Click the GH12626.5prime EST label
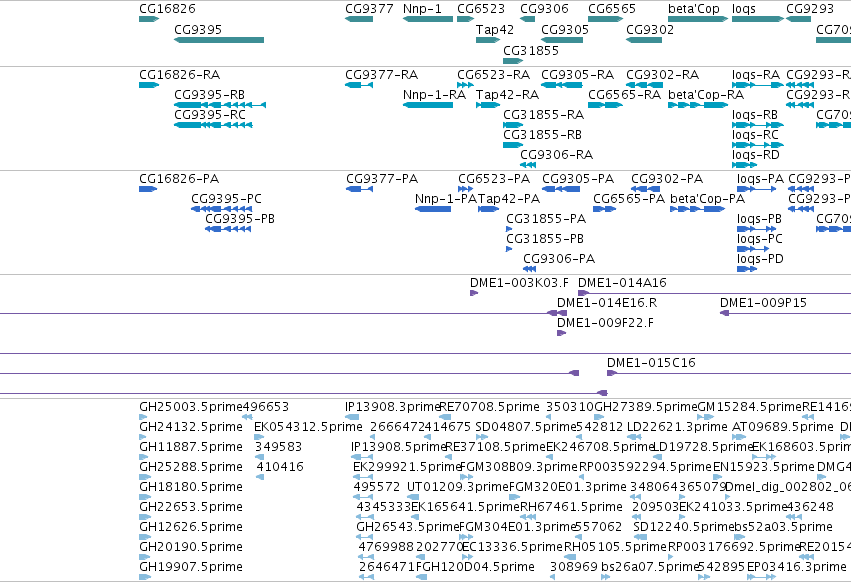The image size is (851, 582). coord(191,527)
